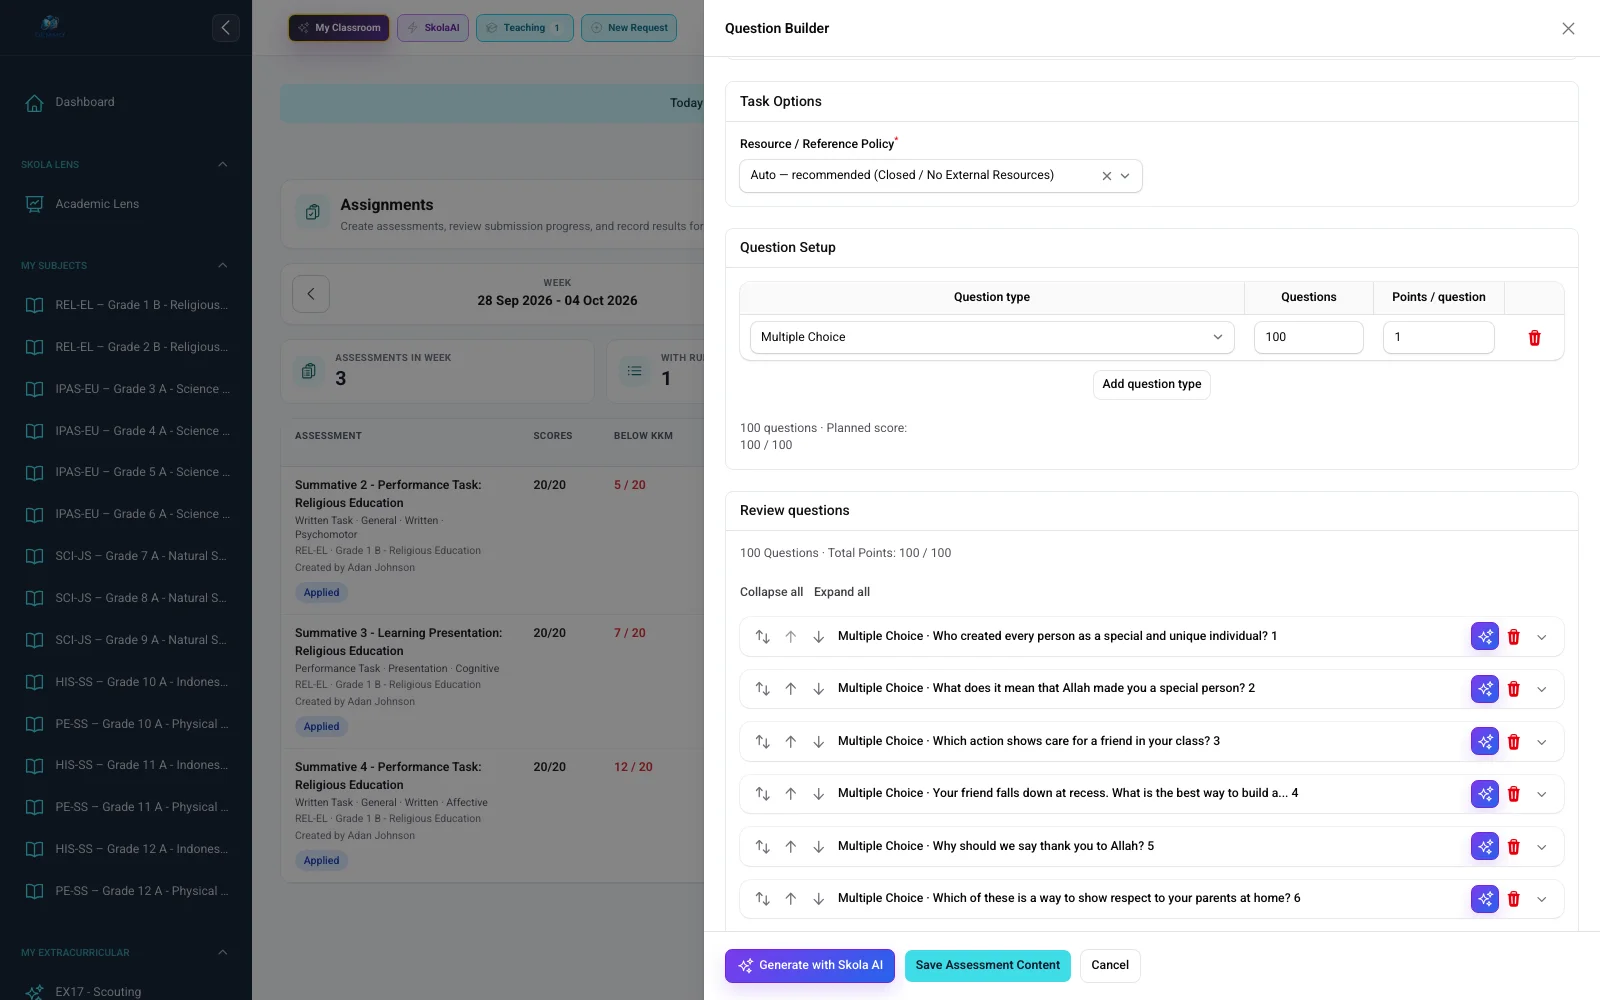Select PE-SS Grade 10 A subject
The image size is (1600, 1000).
[x=126, y=724]
